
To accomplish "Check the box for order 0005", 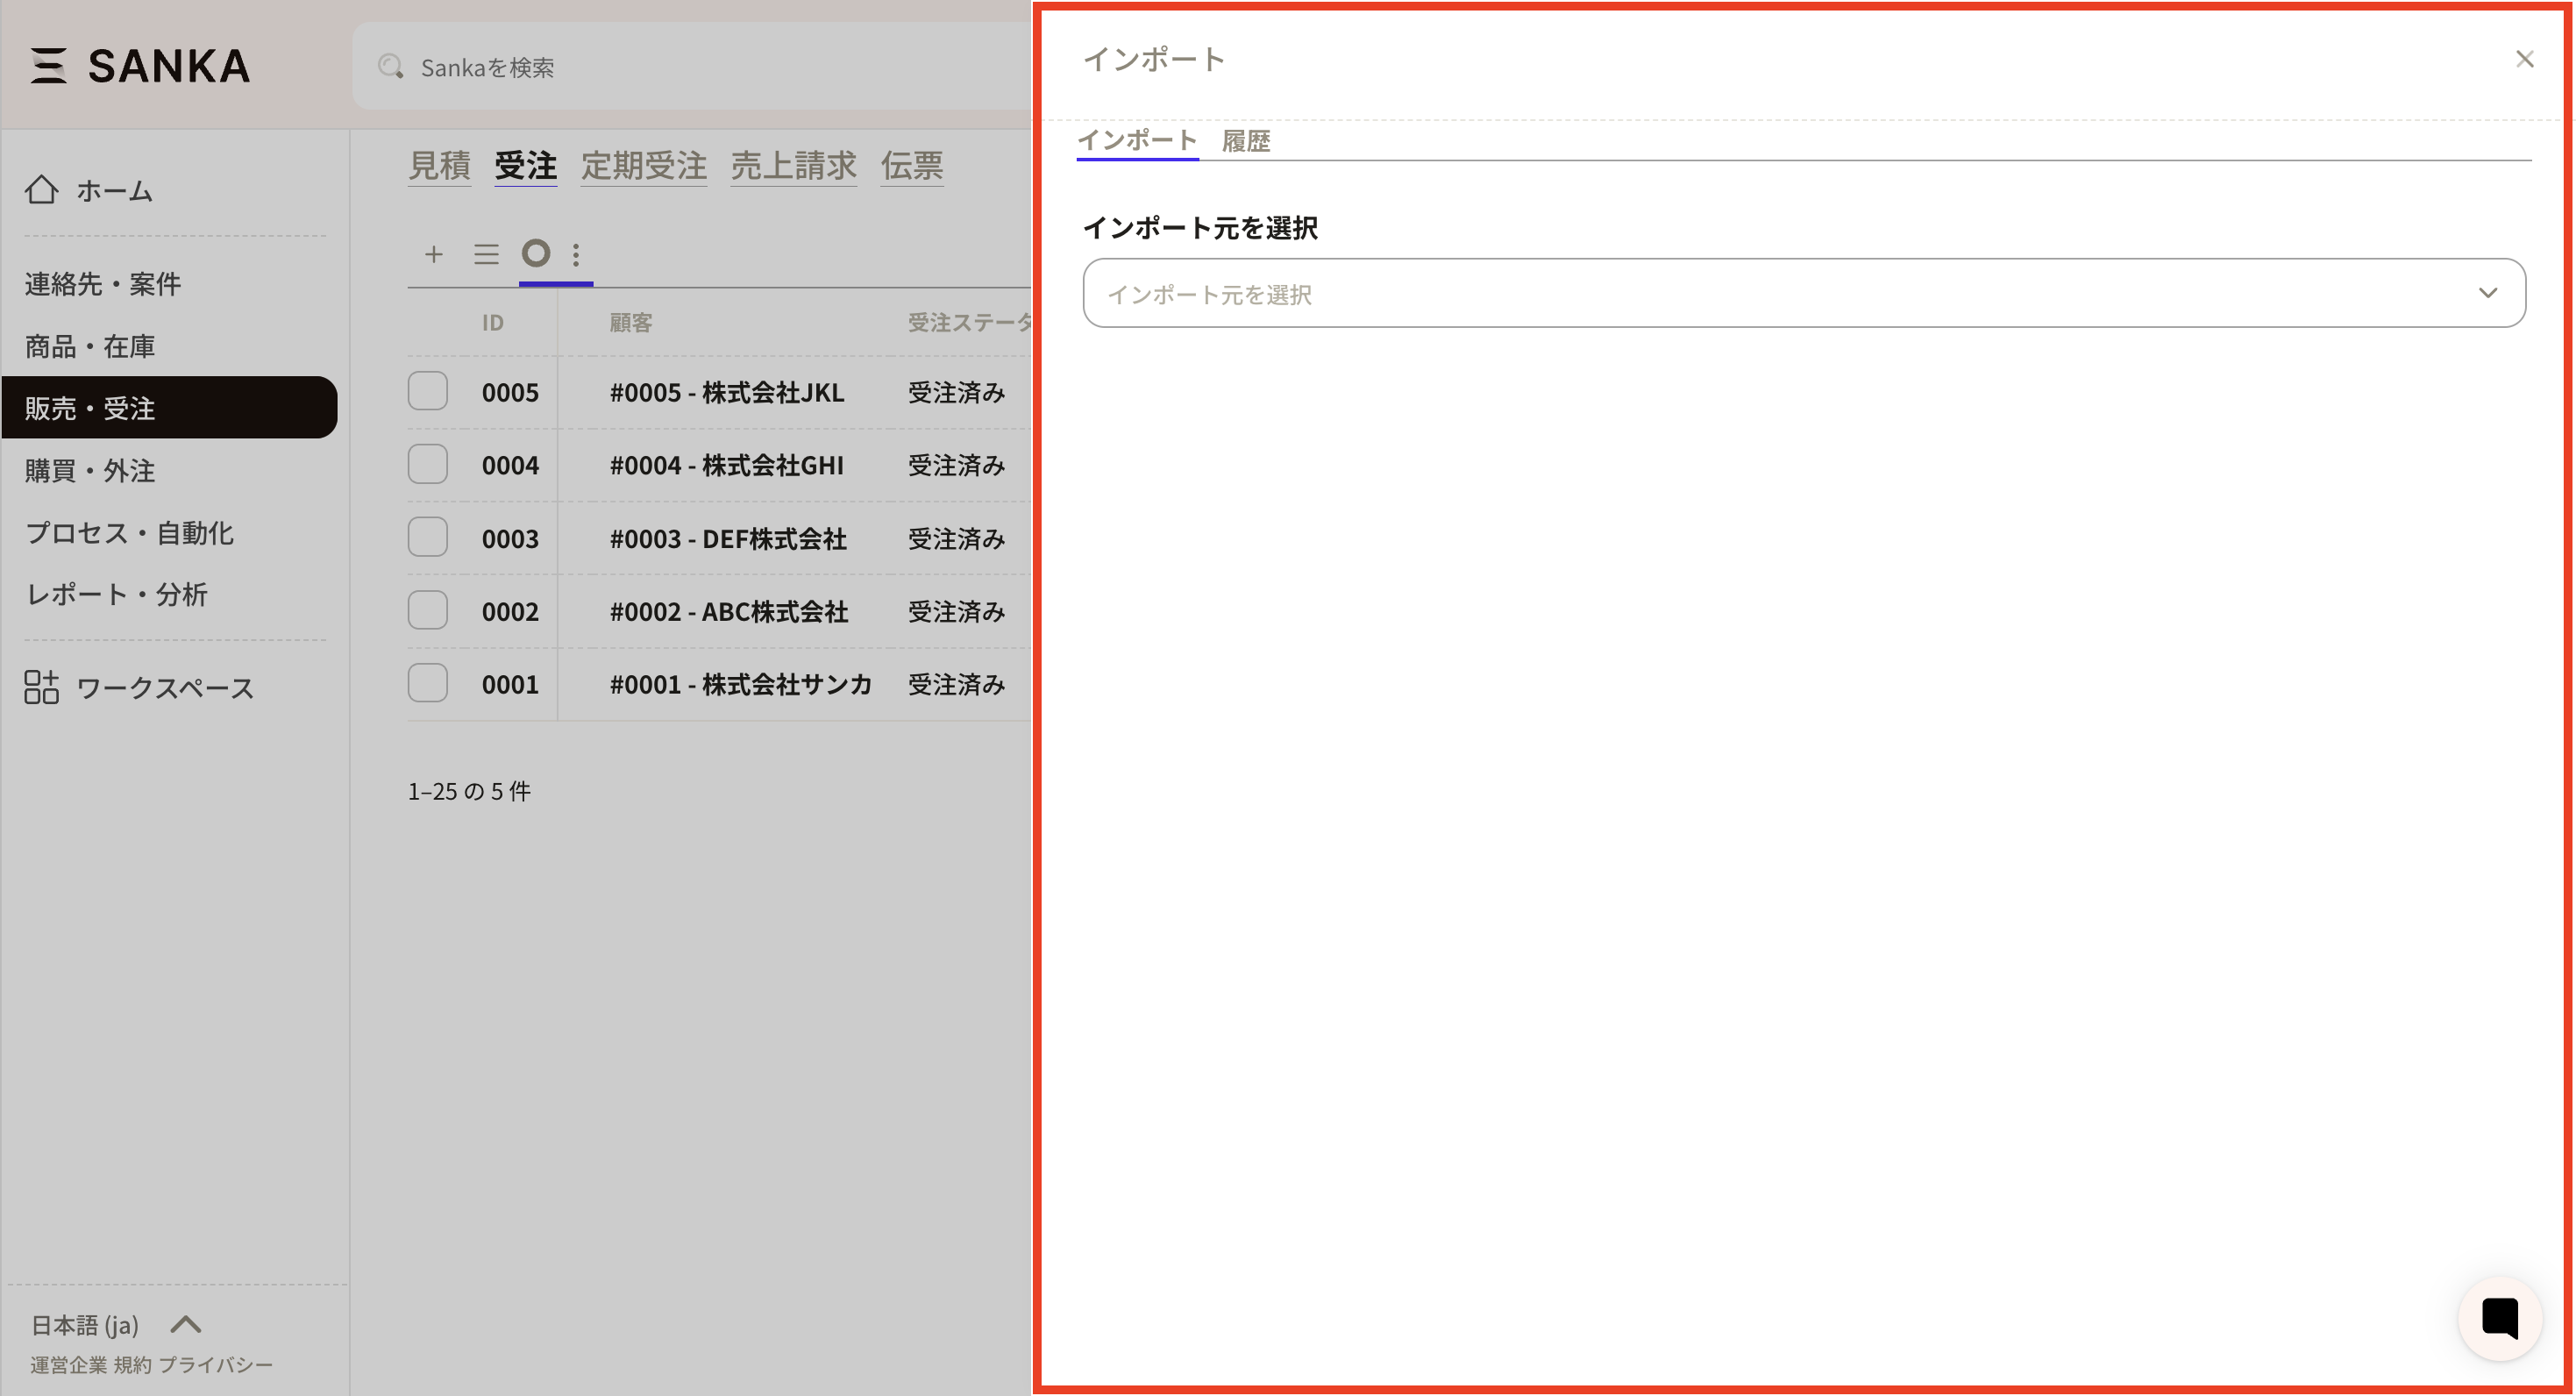I will pos(428,391).
